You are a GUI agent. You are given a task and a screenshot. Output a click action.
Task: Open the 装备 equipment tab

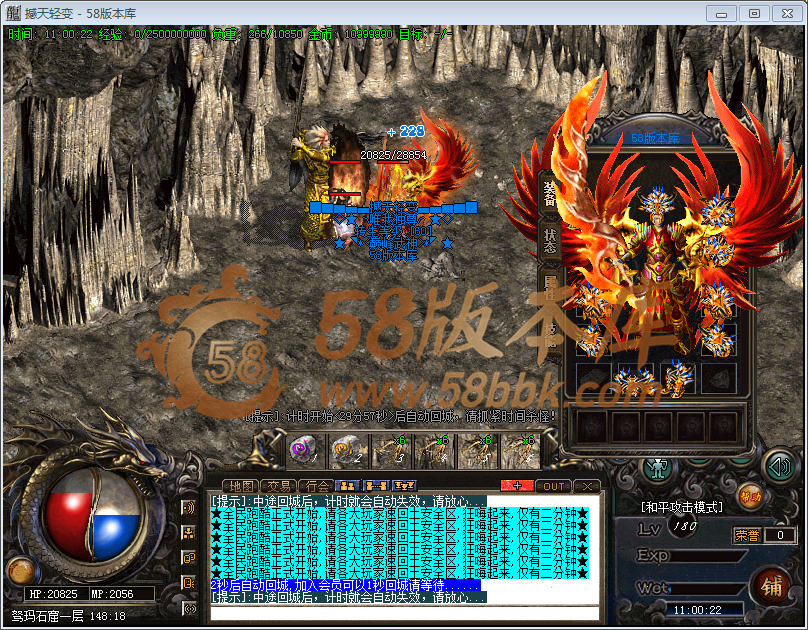[x=550, y=193]
